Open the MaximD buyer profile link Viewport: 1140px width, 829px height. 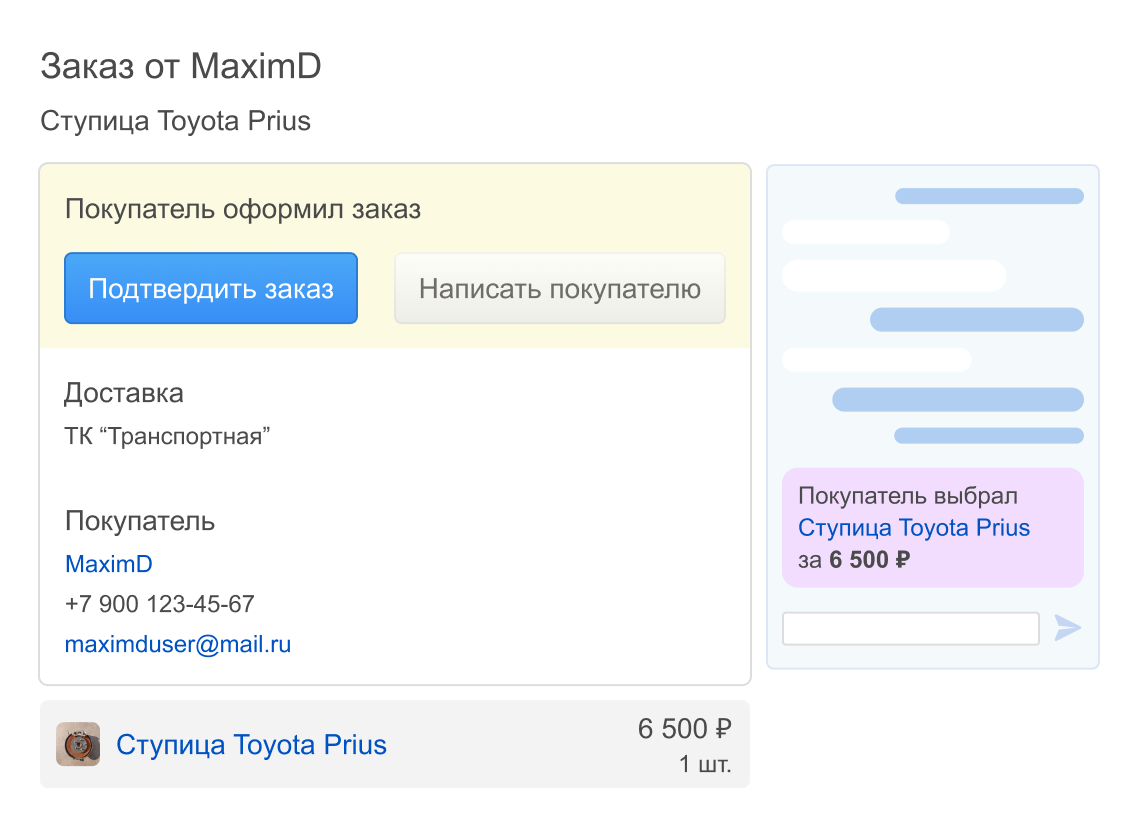tap(109, 564)
